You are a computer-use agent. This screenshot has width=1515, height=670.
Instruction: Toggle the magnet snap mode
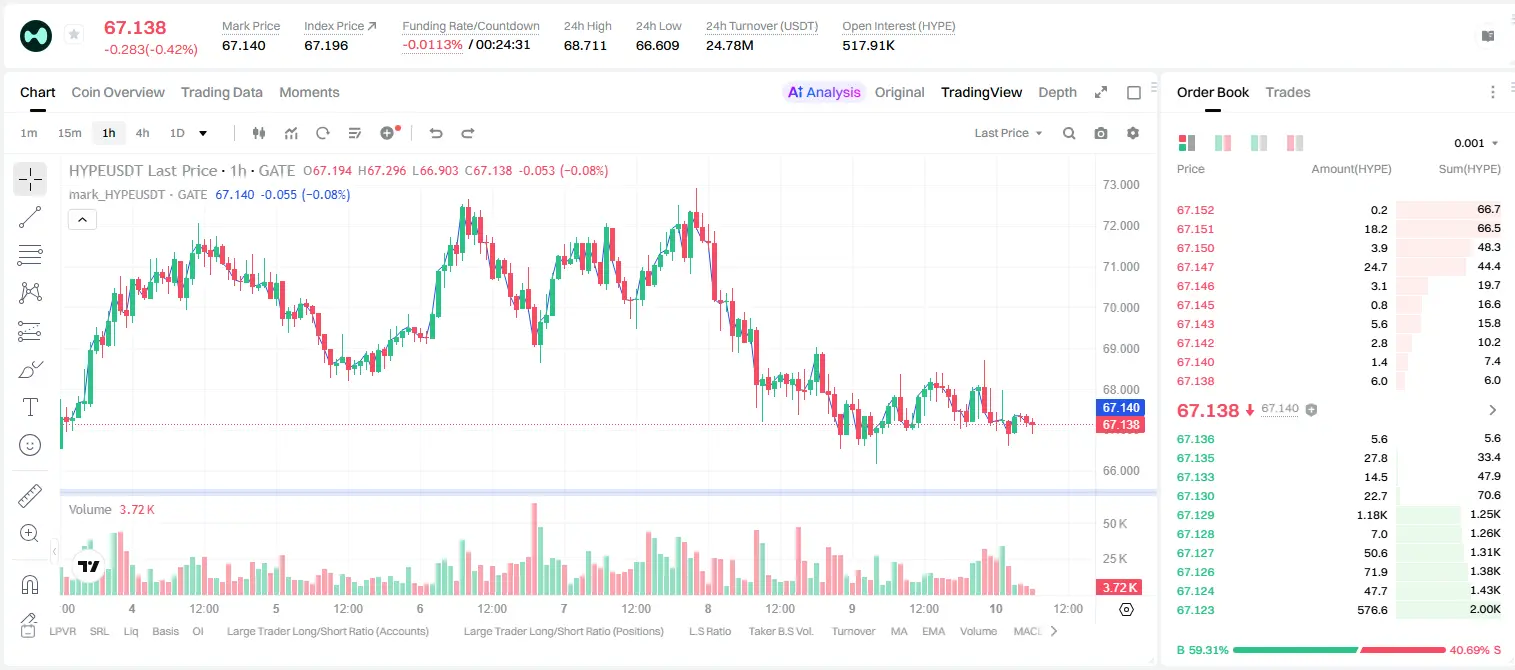coord(30,584)
